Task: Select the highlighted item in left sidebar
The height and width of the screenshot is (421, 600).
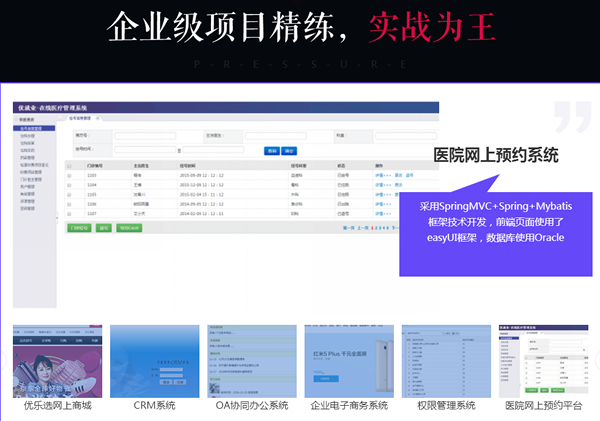Action: [34, 128]
